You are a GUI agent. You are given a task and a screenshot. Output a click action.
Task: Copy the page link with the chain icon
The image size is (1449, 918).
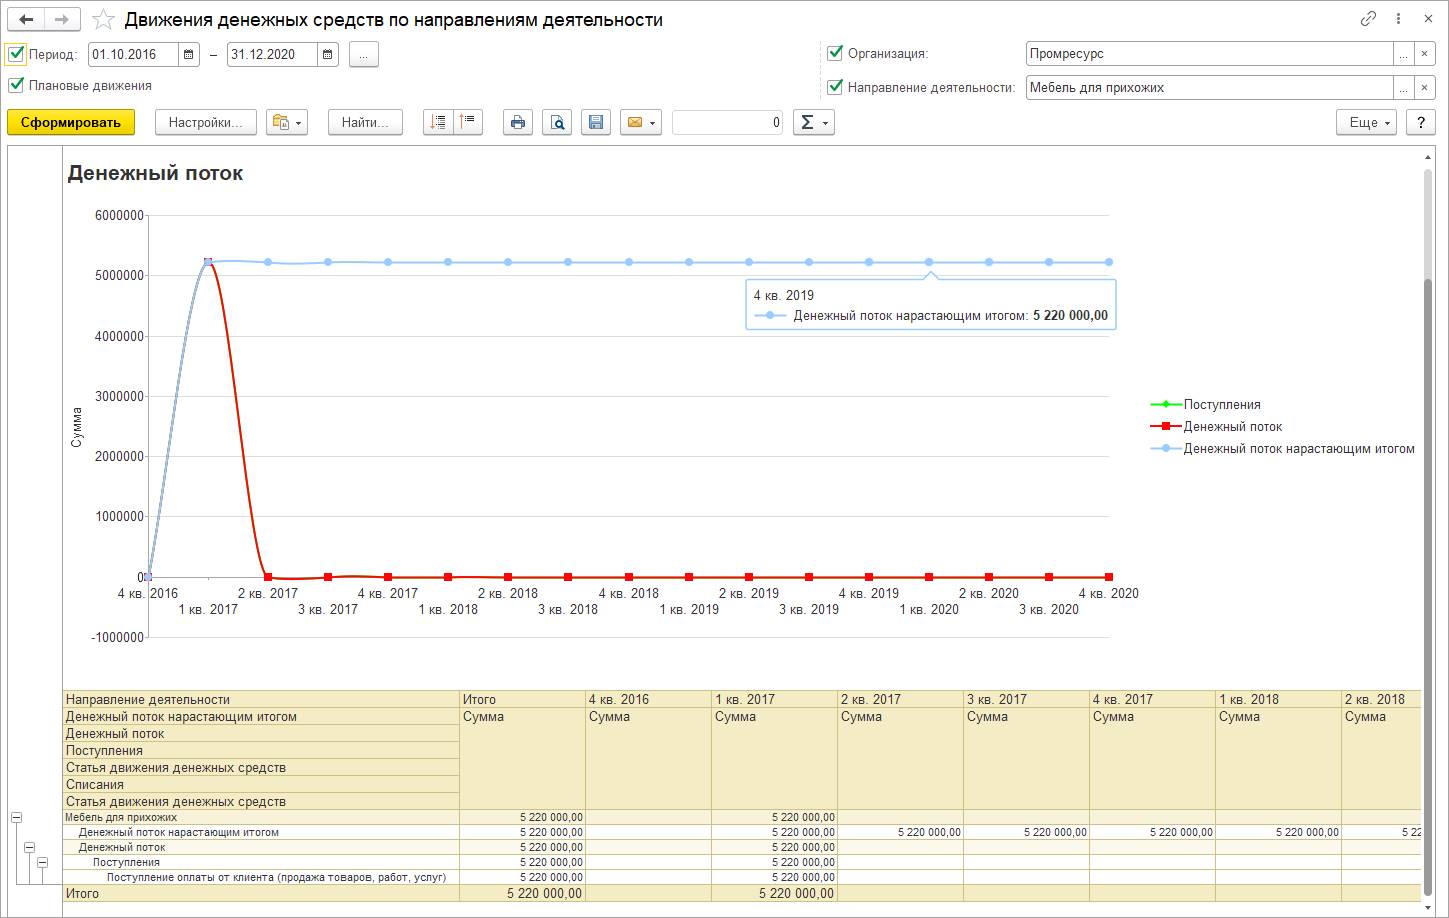click(x=1368, y=19)
